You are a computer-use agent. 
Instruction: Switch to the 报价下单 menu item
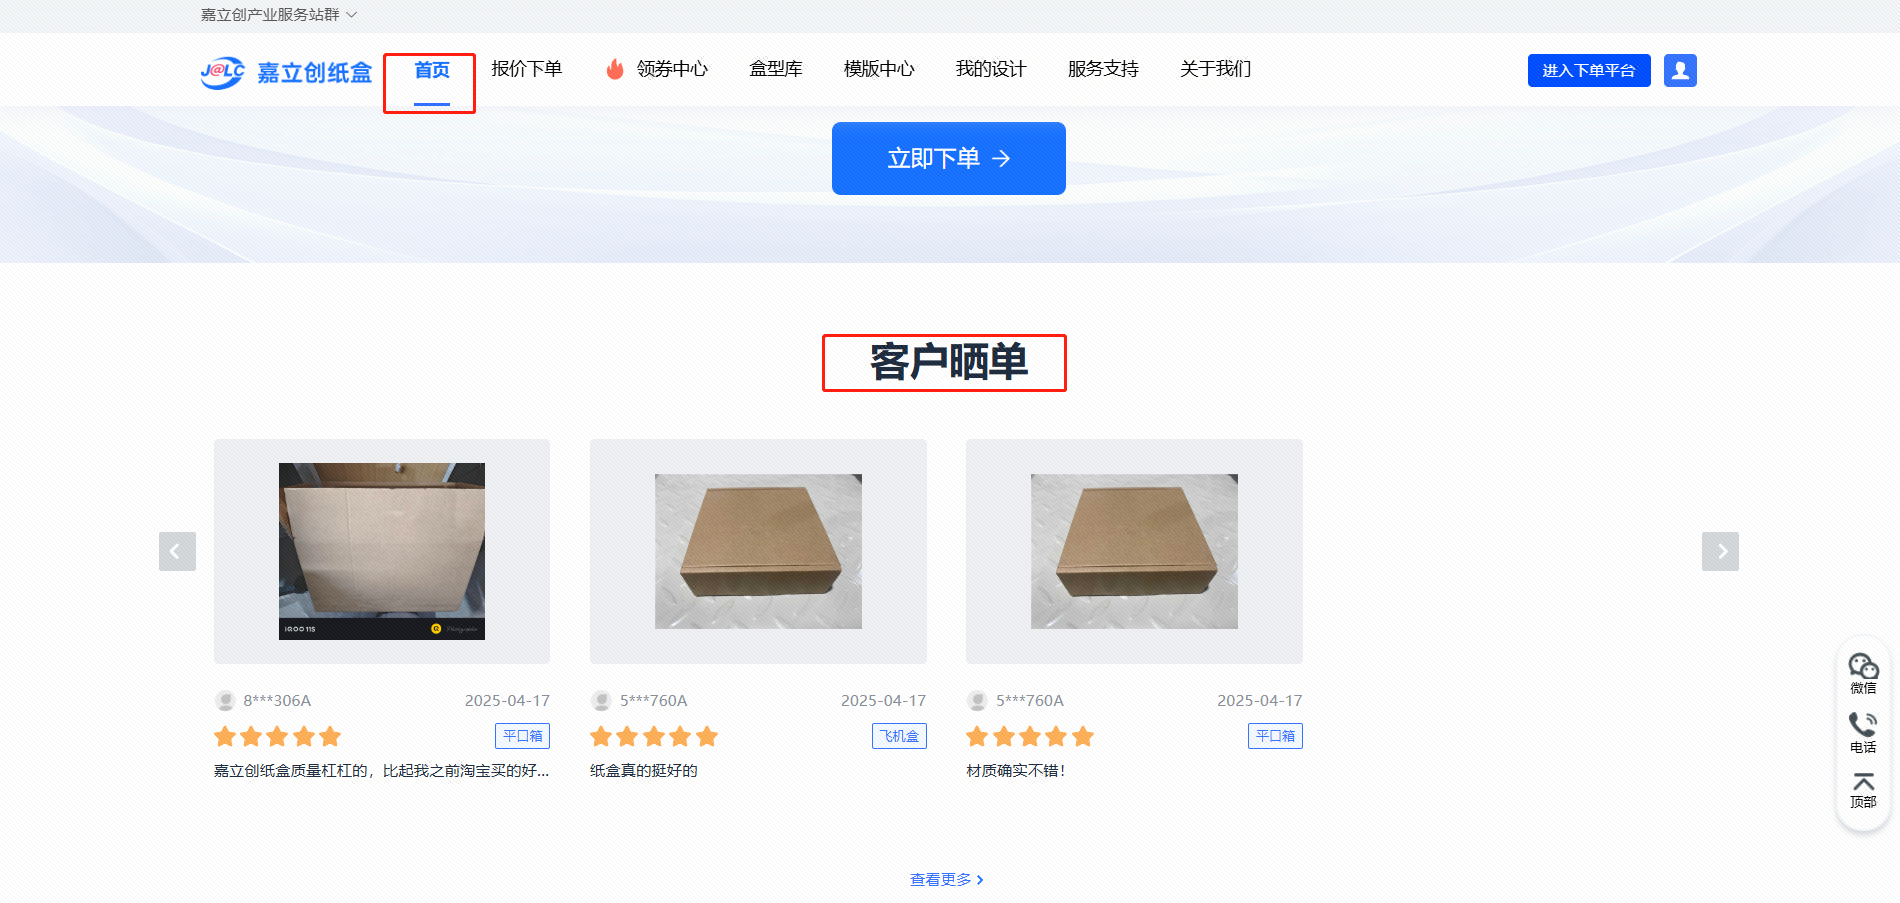pyautogui.click(x=527, y=69)
